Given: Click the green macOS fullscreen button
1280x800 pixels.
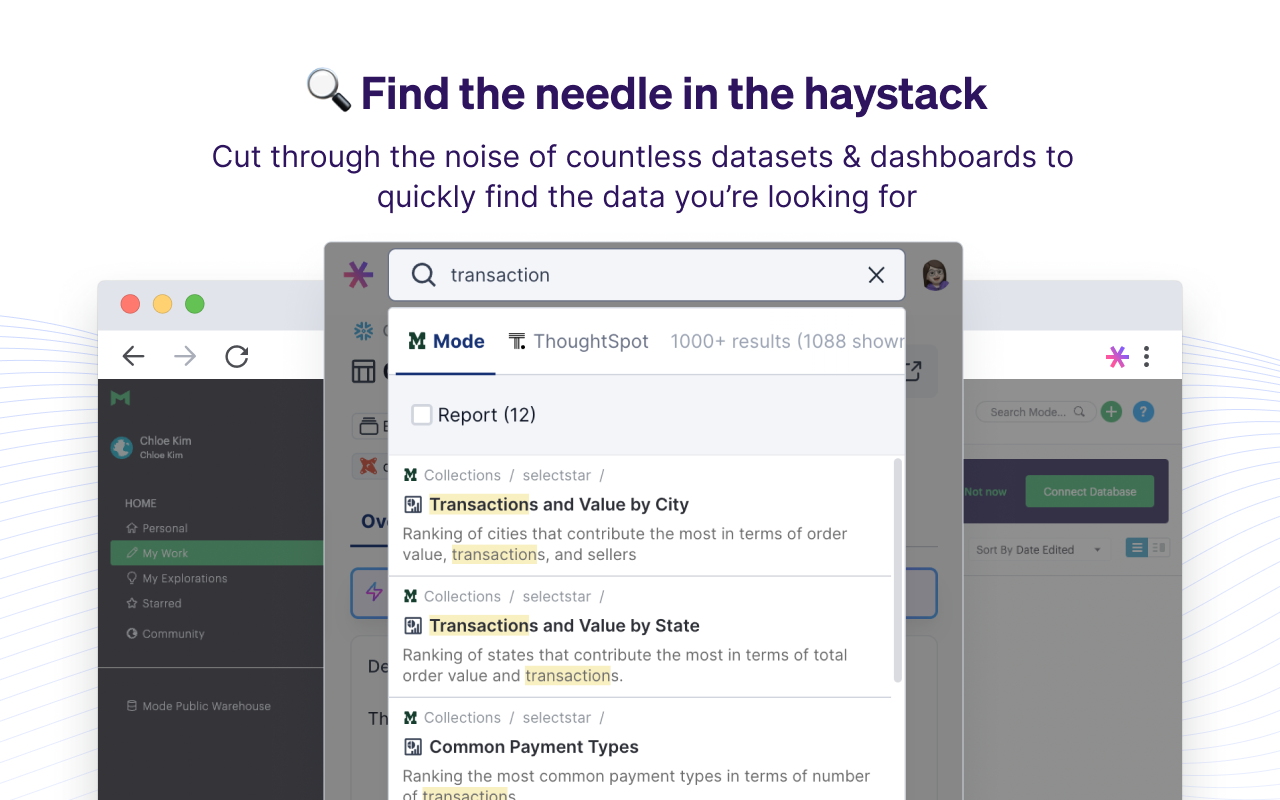Looking at the screenshot, I should (195, 304).
